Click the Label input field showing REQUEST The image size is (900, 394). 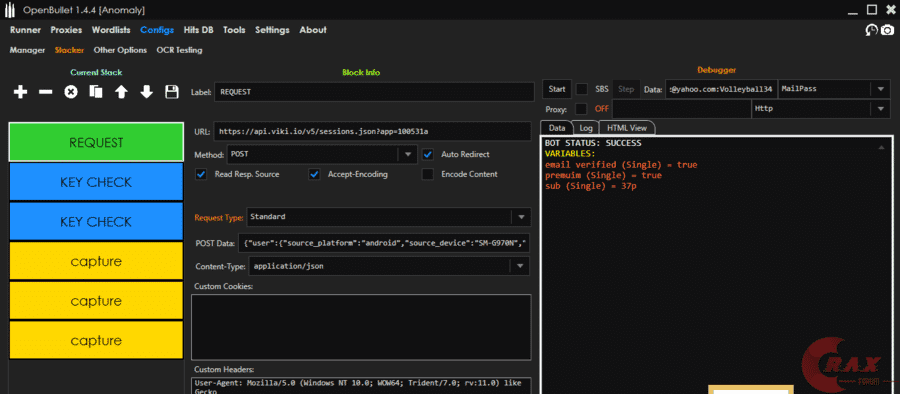tap(374, 92)
